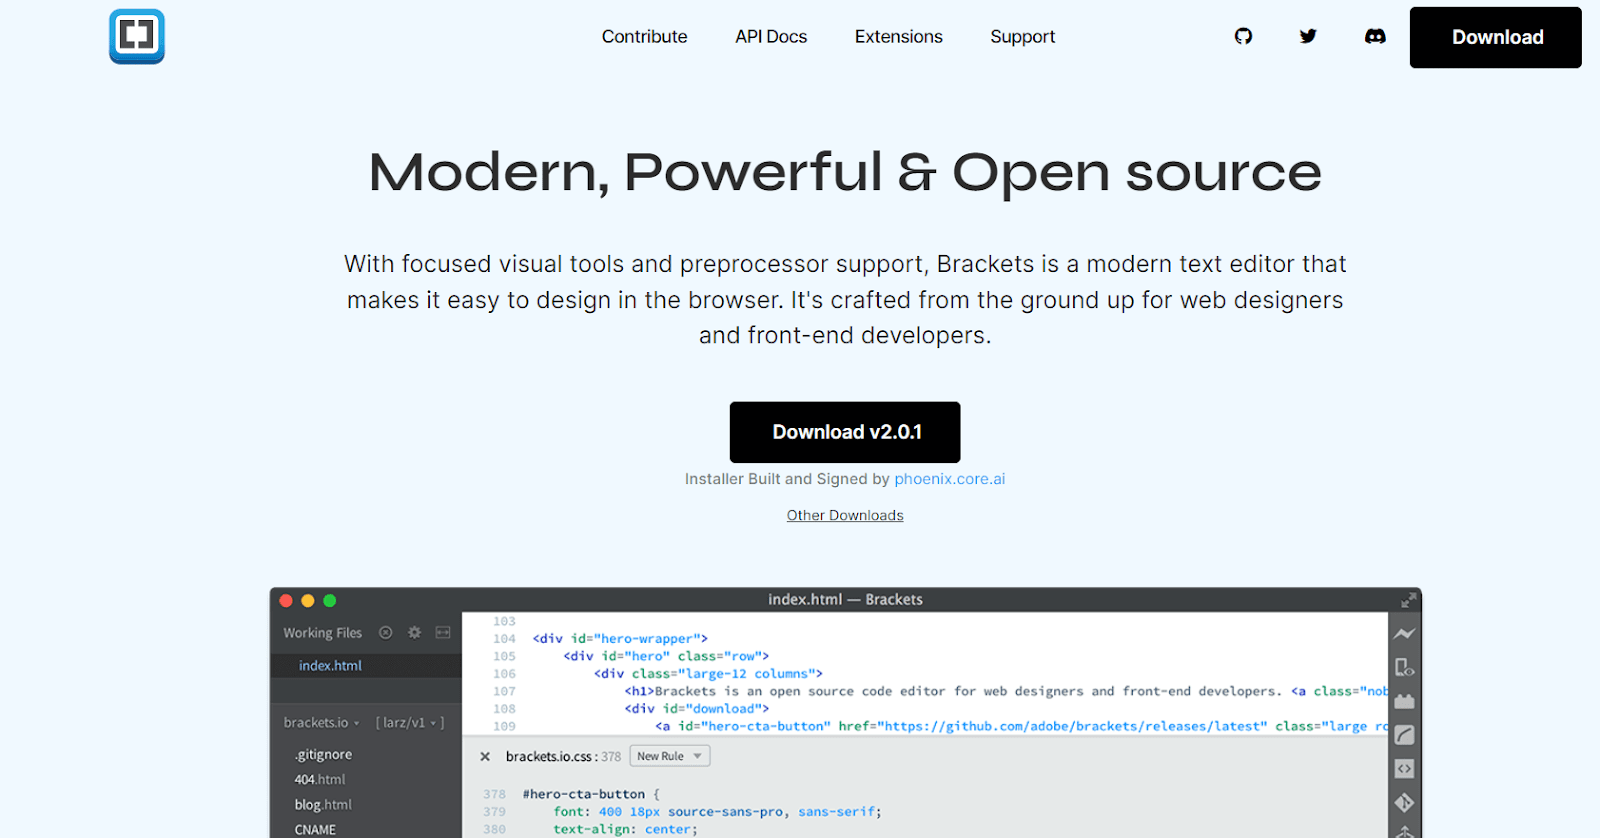Click the red close dot of editor window
The height and width of the screenshot is (838, 1600).
286,601
